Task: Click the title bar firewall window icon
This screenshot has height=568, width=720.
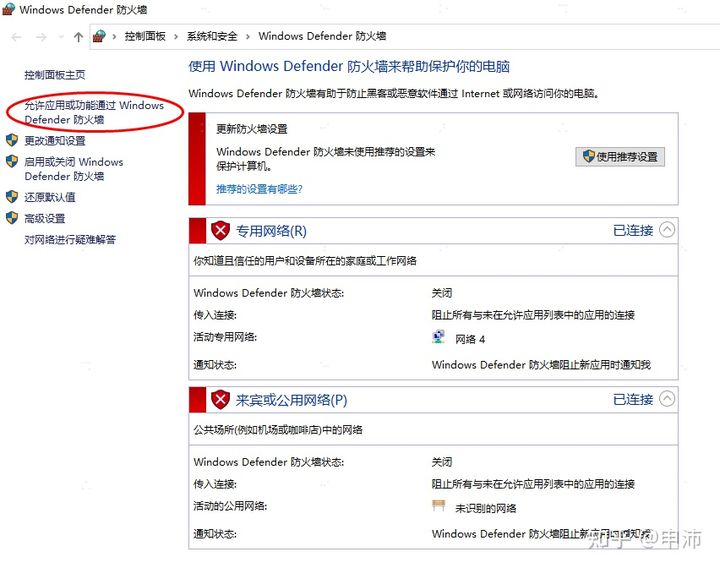Action: click(x=8, y=9)
